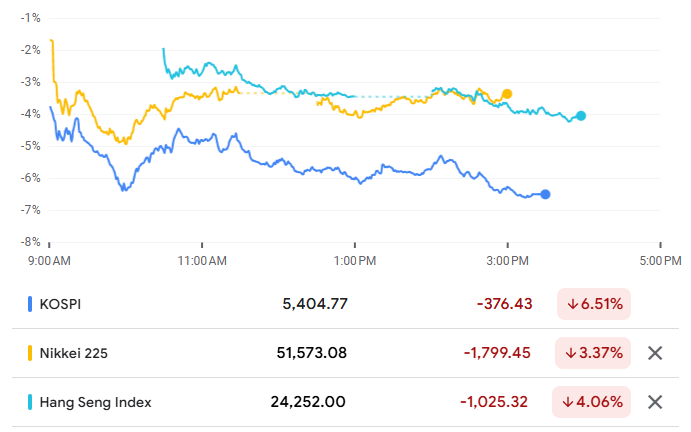Screen dimensions: 691x432
Task: Click the Hang Seng teal color marker
Action: tap(29, 402)
